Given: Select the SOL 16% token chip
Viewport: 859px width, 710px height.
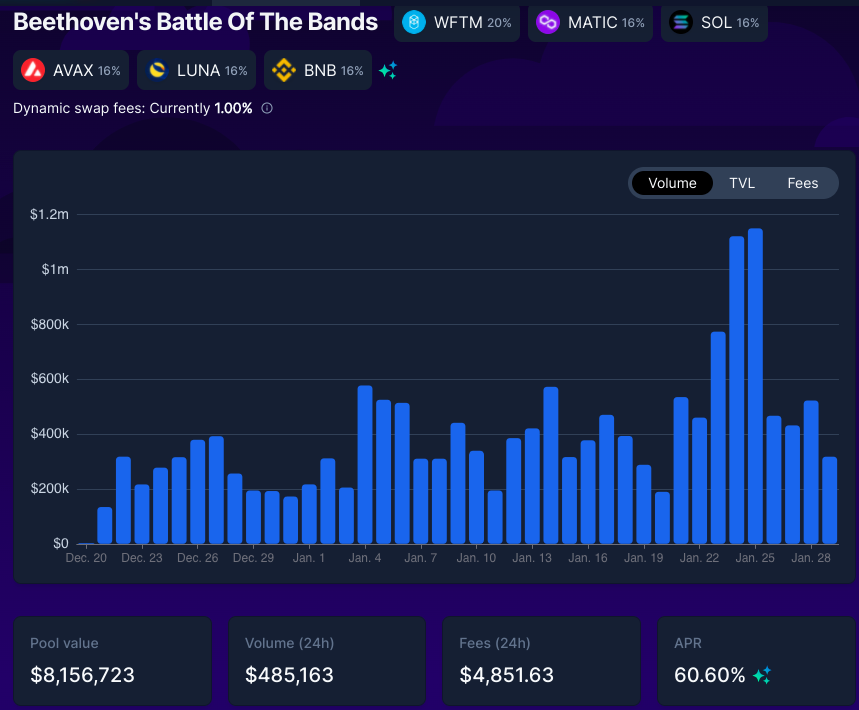Looking at the screenshot, I should [714, 22].
